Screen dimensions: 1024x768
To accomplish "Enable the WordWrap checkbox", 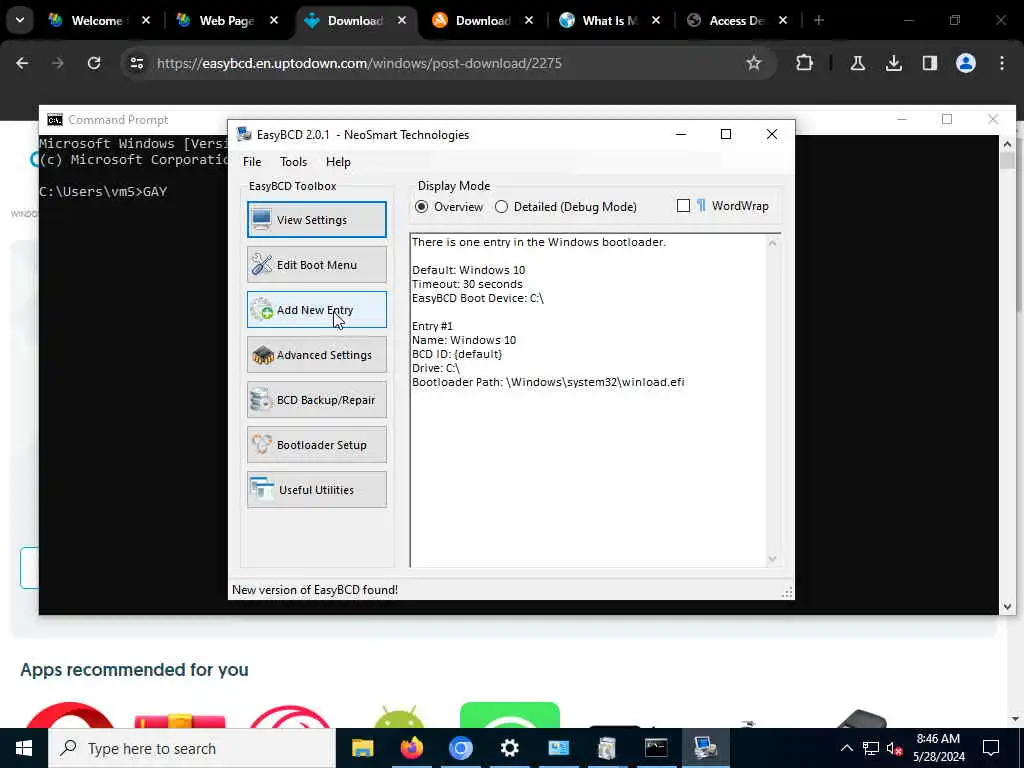I will [x=683, y=206].
